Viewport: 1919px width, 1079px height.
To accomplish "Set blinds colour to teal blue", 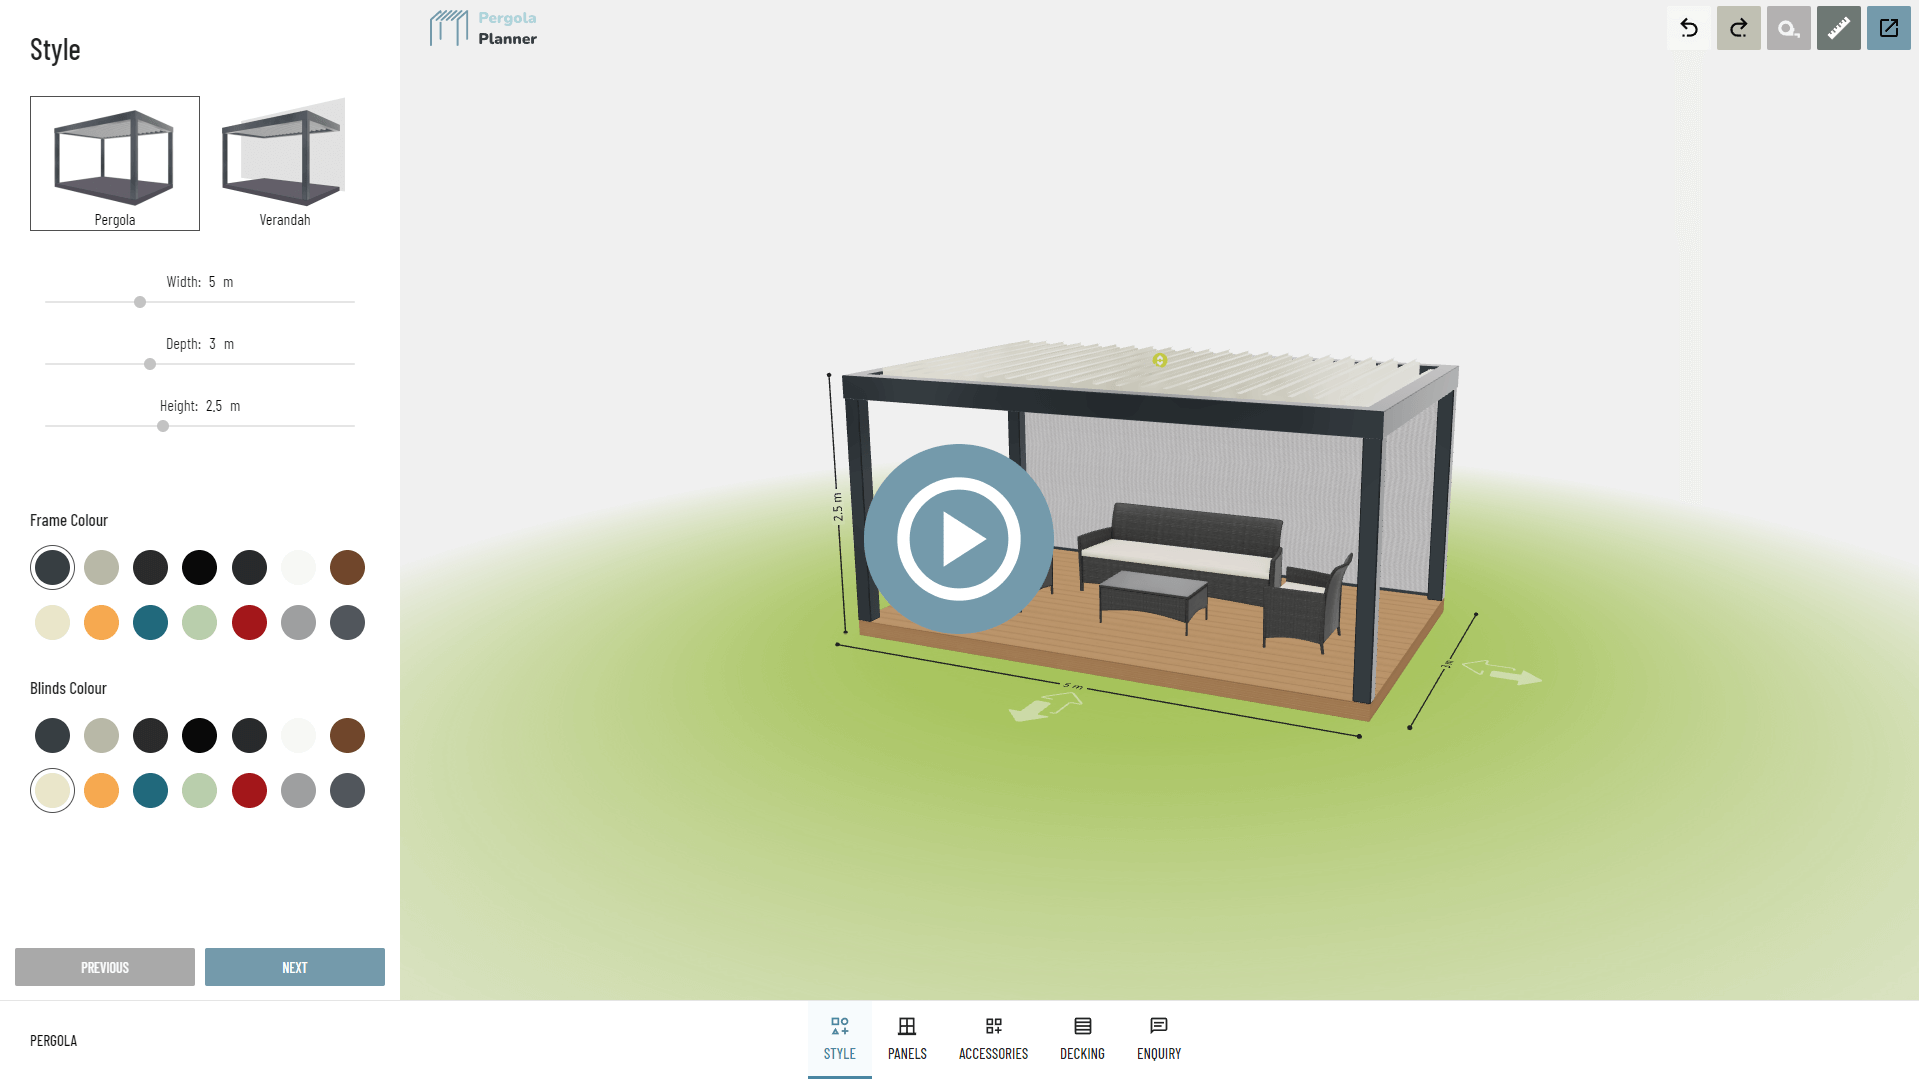I will click(150, 791).
